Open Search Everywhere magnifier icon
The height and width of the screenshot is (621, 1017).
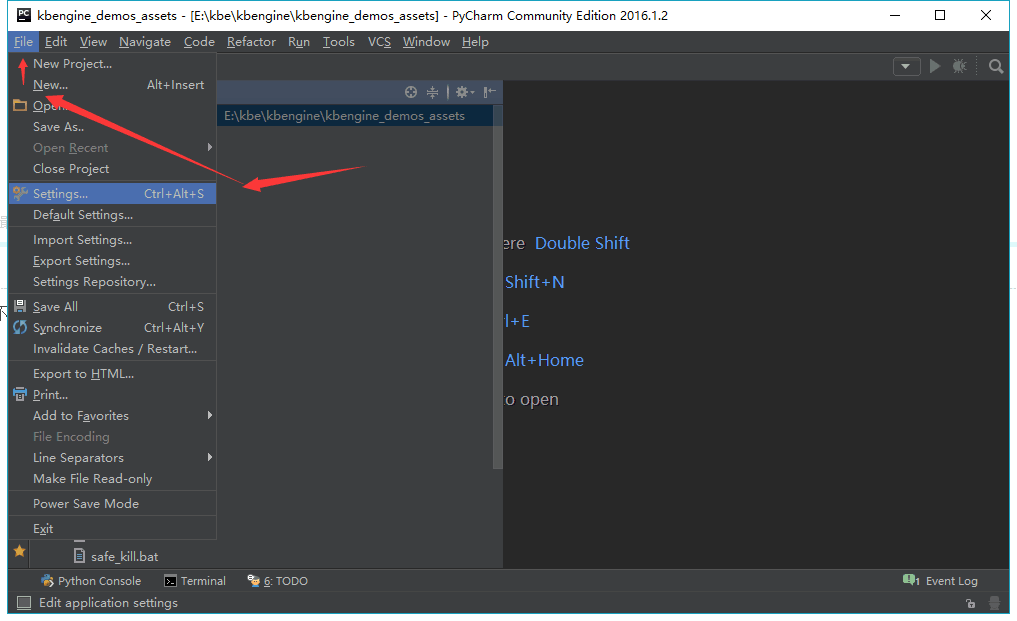996,66
